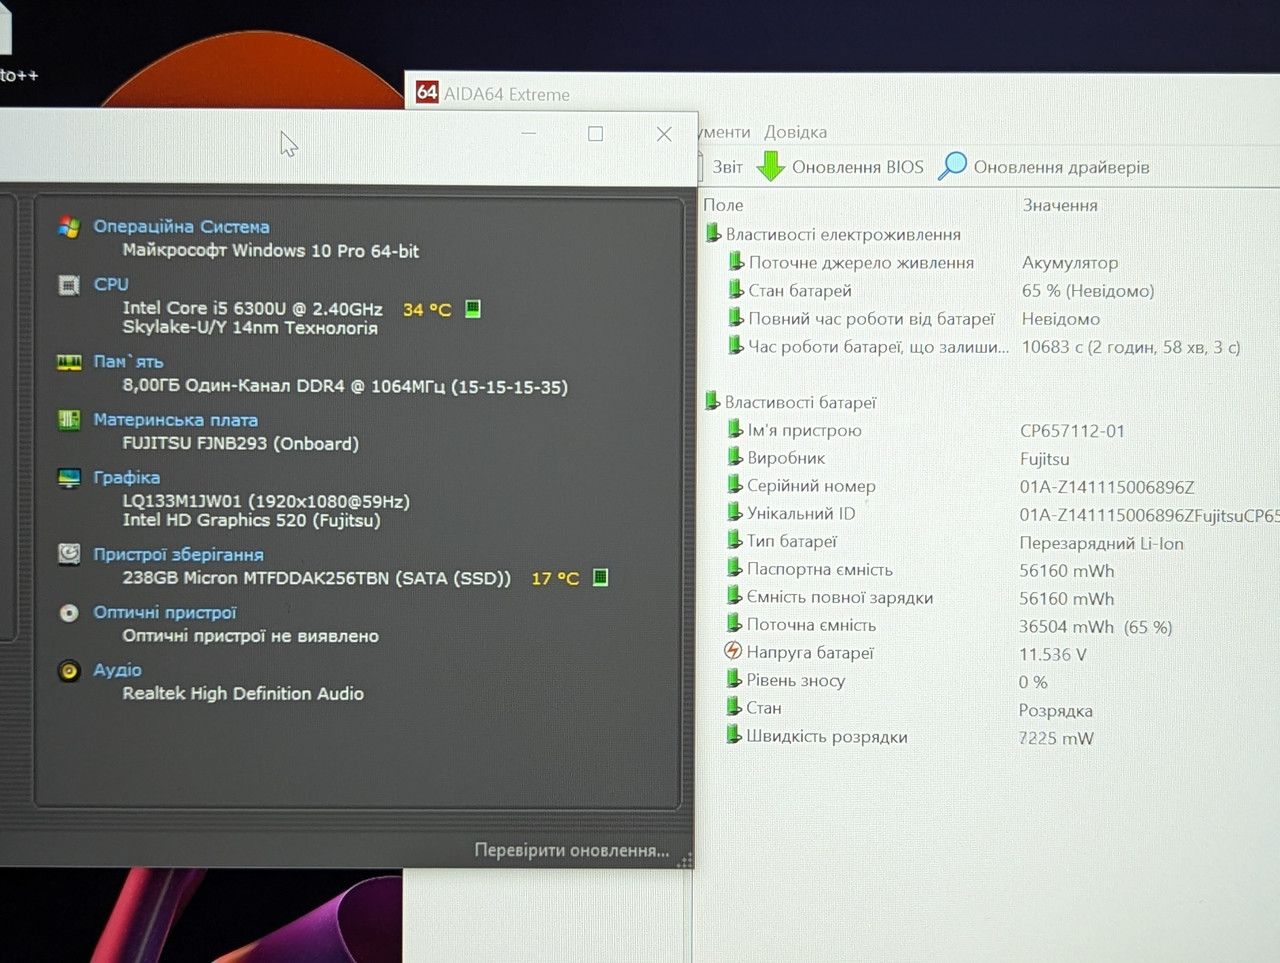Click the Аудіо speaker icon

click(x=69, y=670)
